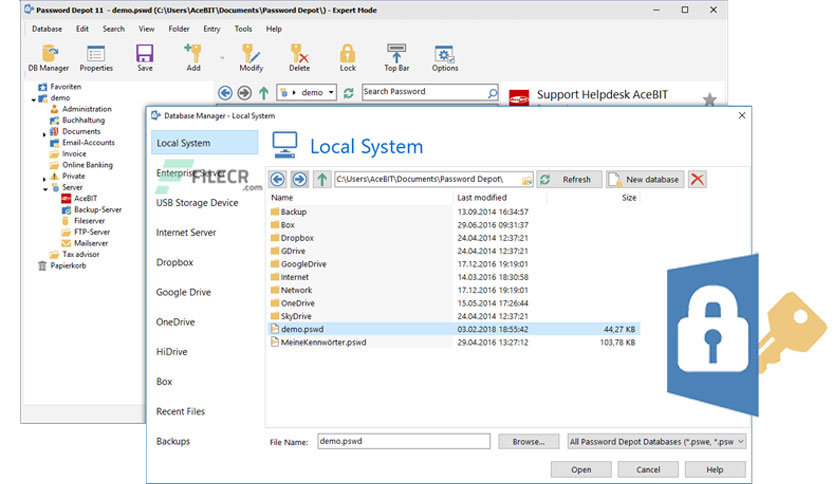Viewport: 836px width, 484px height.
Task: Open the demo folder dropdown in navigation bar
Action: pyautogui.click(x=331, y=93)
